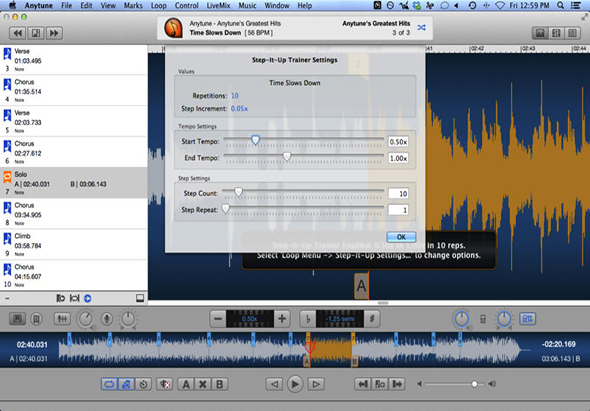Open the Music menu

pyautogui.click(x=247, y=6)
